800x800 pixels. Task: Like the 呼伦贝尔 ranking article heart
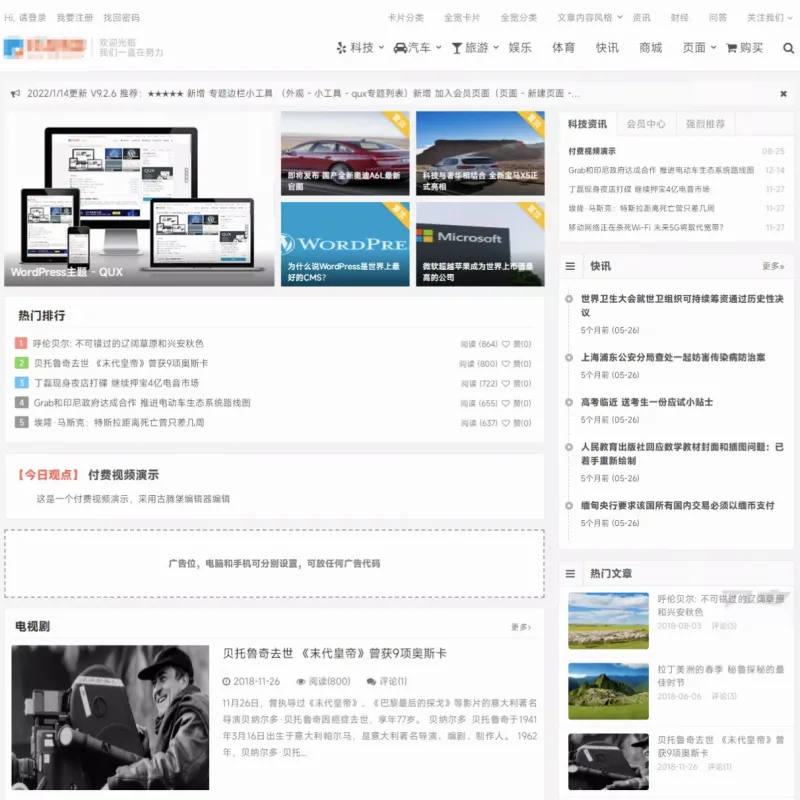tap(506, 344)
